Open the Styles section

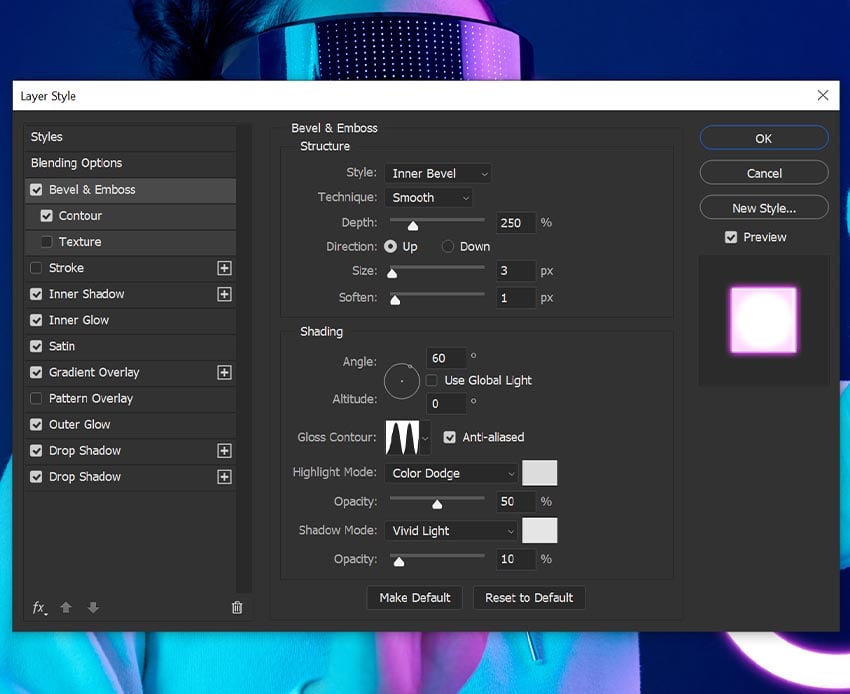(130, 137)
